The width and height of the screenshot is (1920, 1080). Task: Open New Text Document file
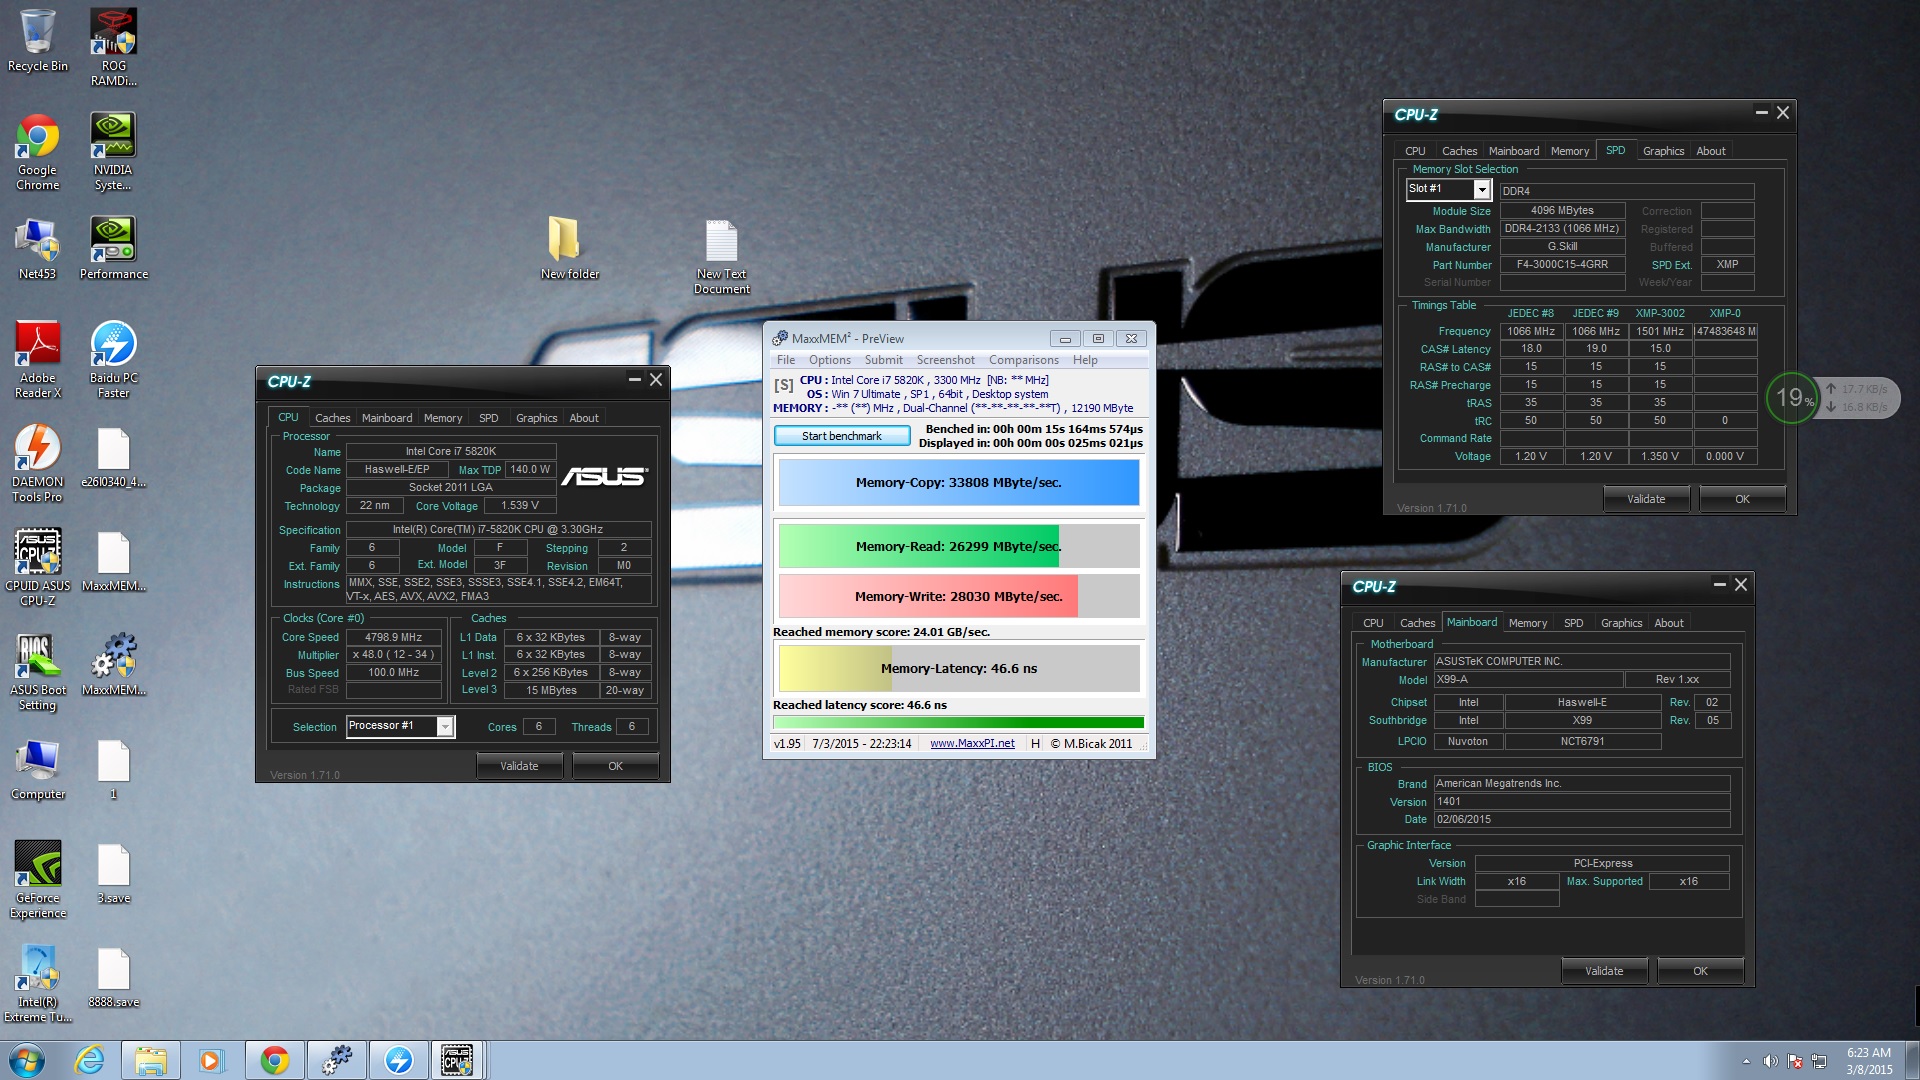pos(722,256)
